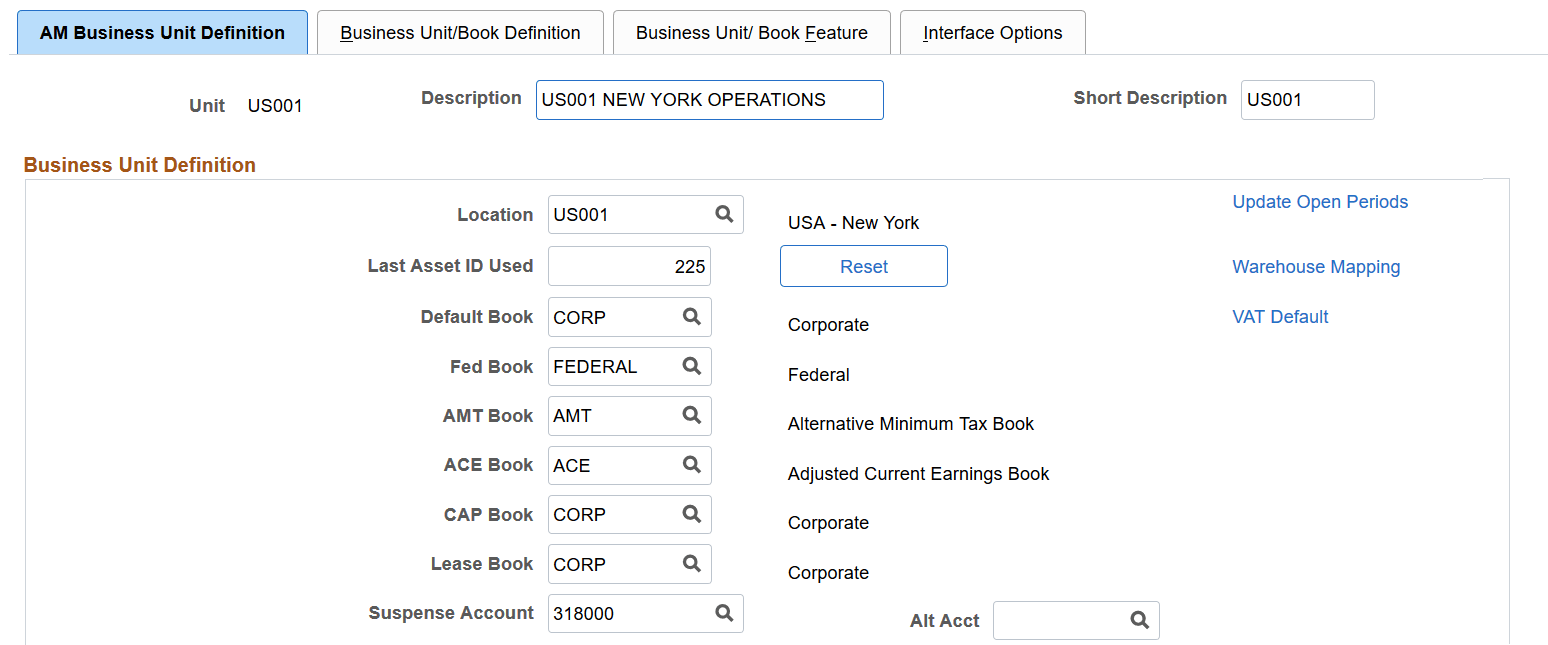Screen dimensions: 1548x645
Task: Switch to the Business Unit/Book Definition tab
Action: pos(460,32)
